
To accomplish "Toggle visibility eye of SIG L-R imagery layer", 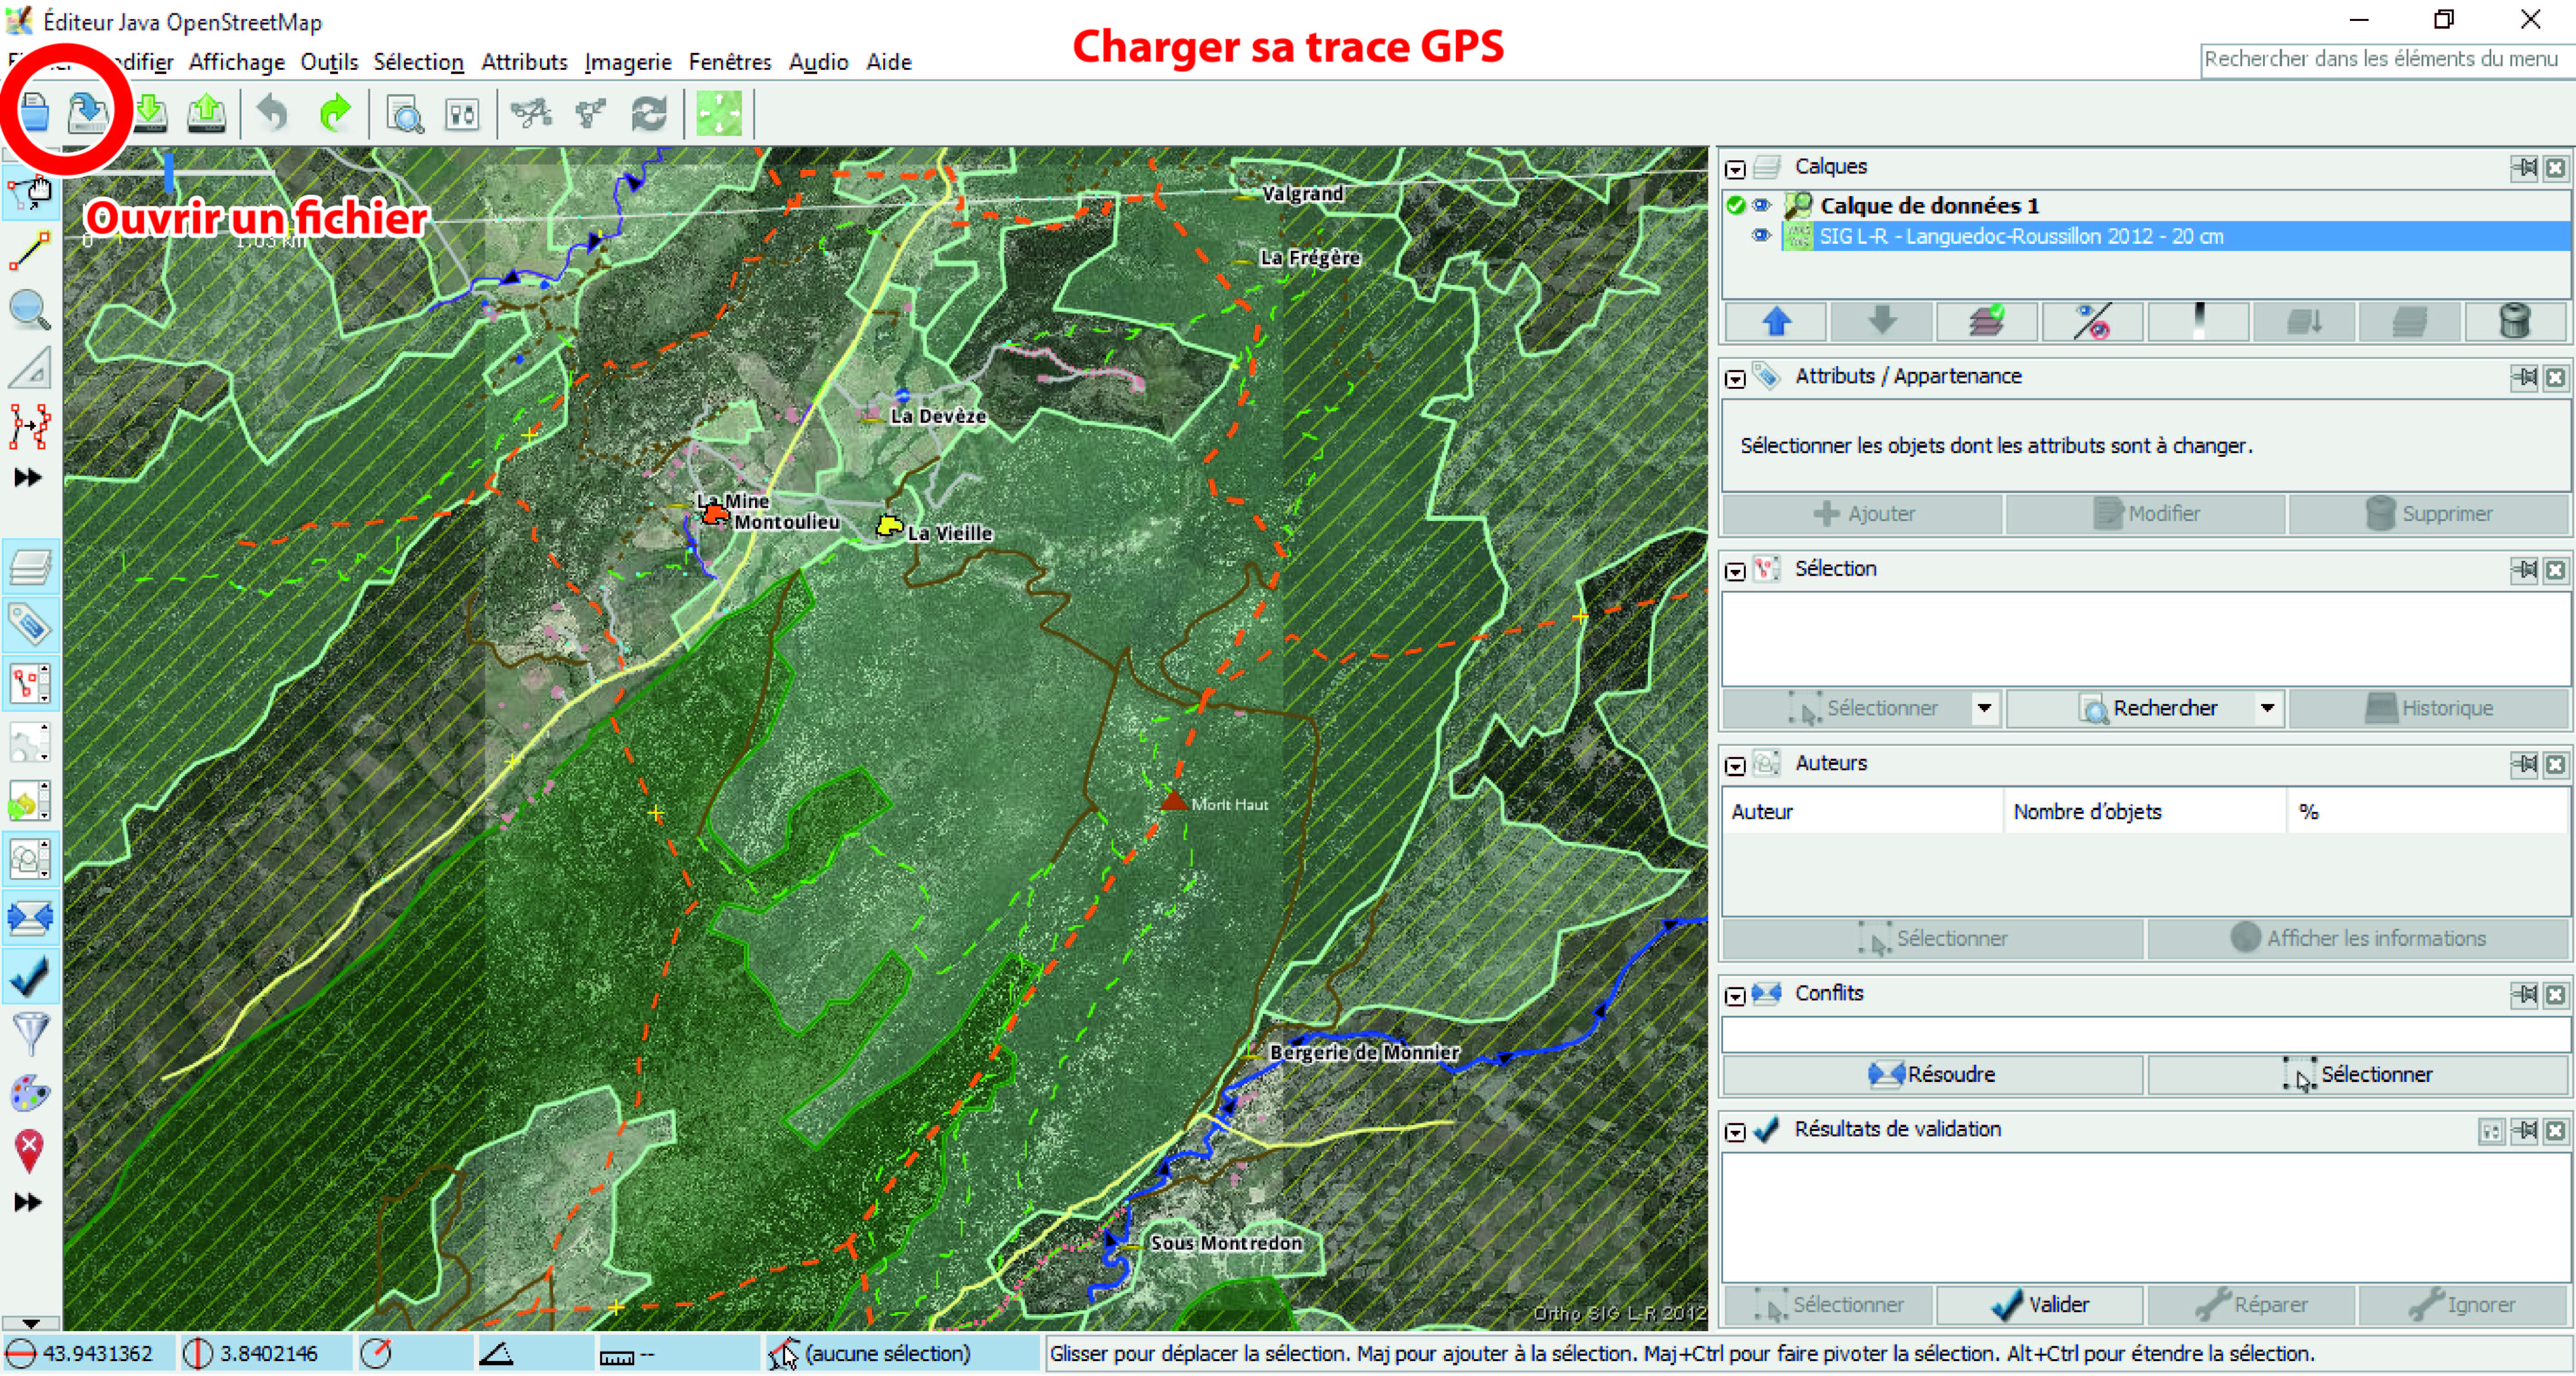I will tap(1762, 236).
